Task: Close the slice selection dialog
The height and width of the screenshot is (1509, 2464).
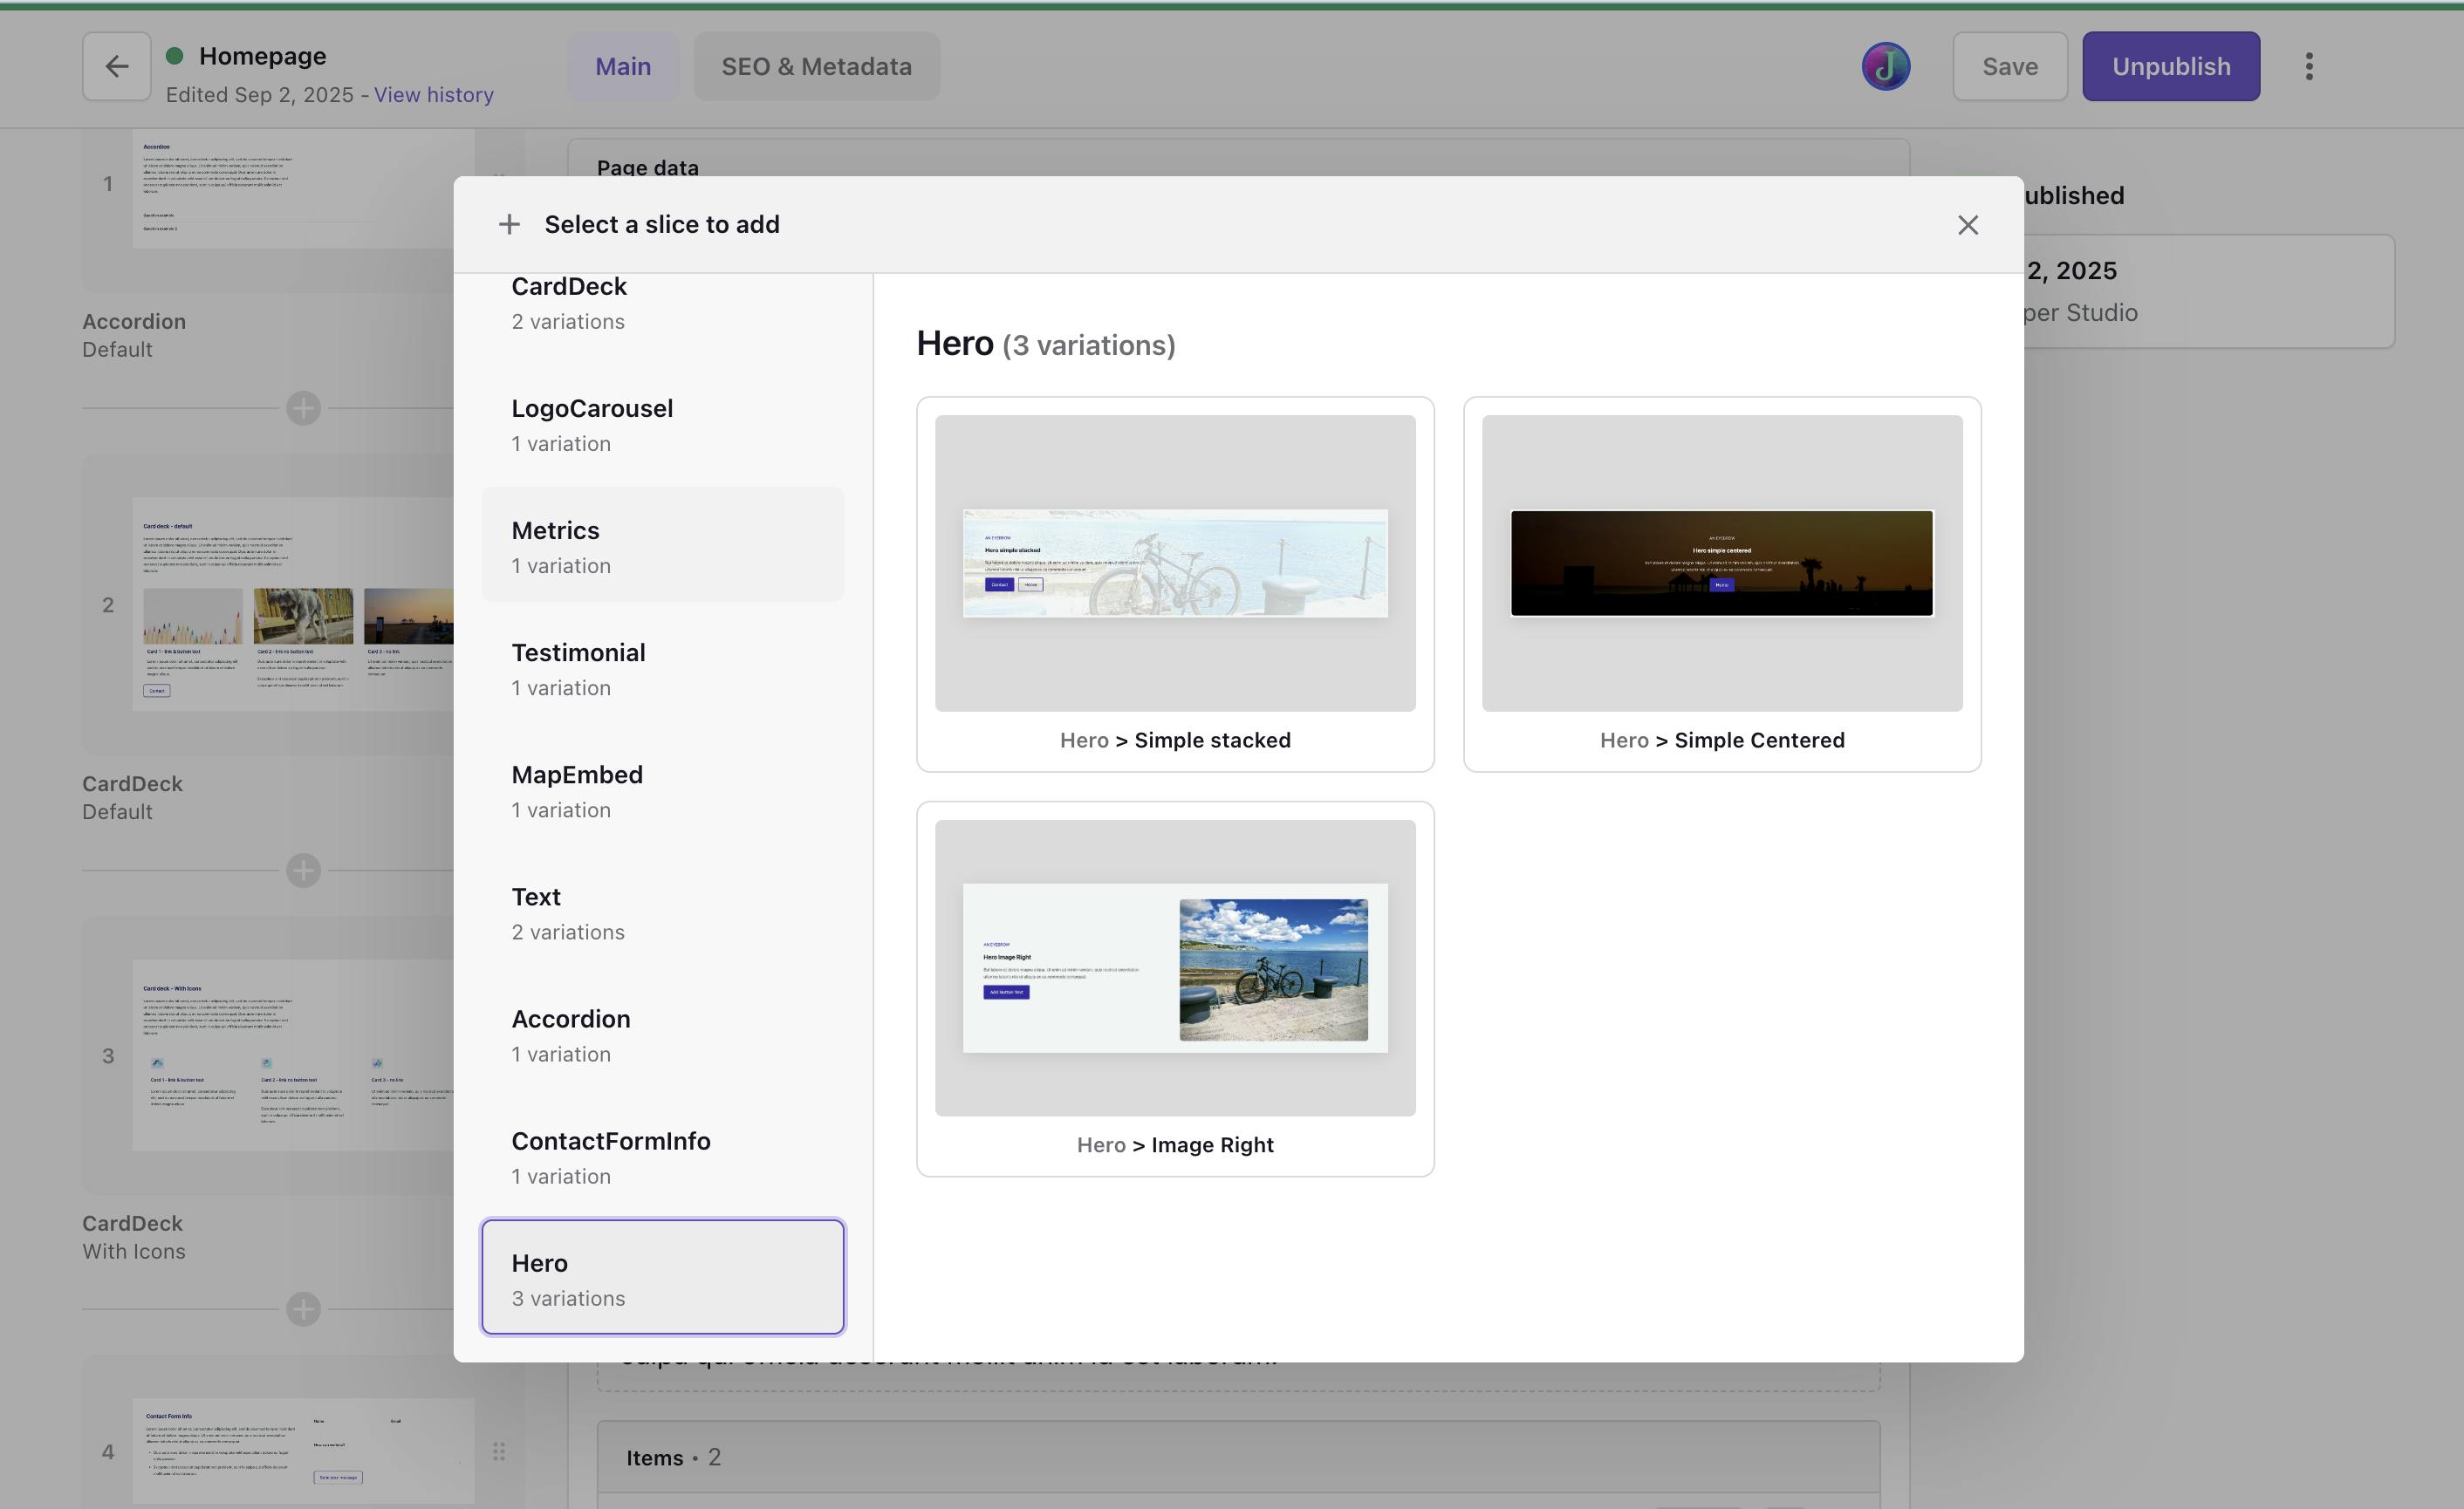Action: [1967, 225]
